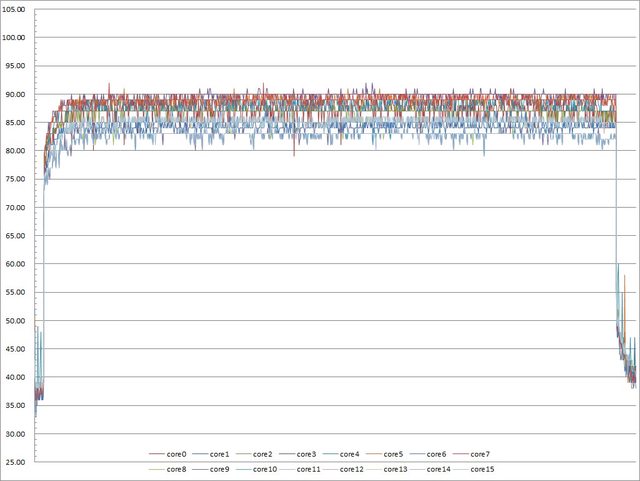Click the core0 line color marker
The image size is (640, 481).
click(154, 455)
